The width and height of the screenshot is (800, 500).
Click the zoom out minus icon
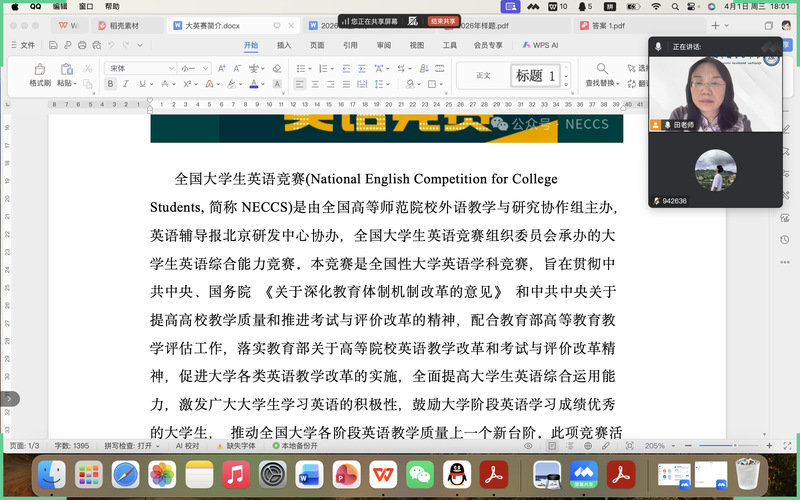tap(688, 446)
